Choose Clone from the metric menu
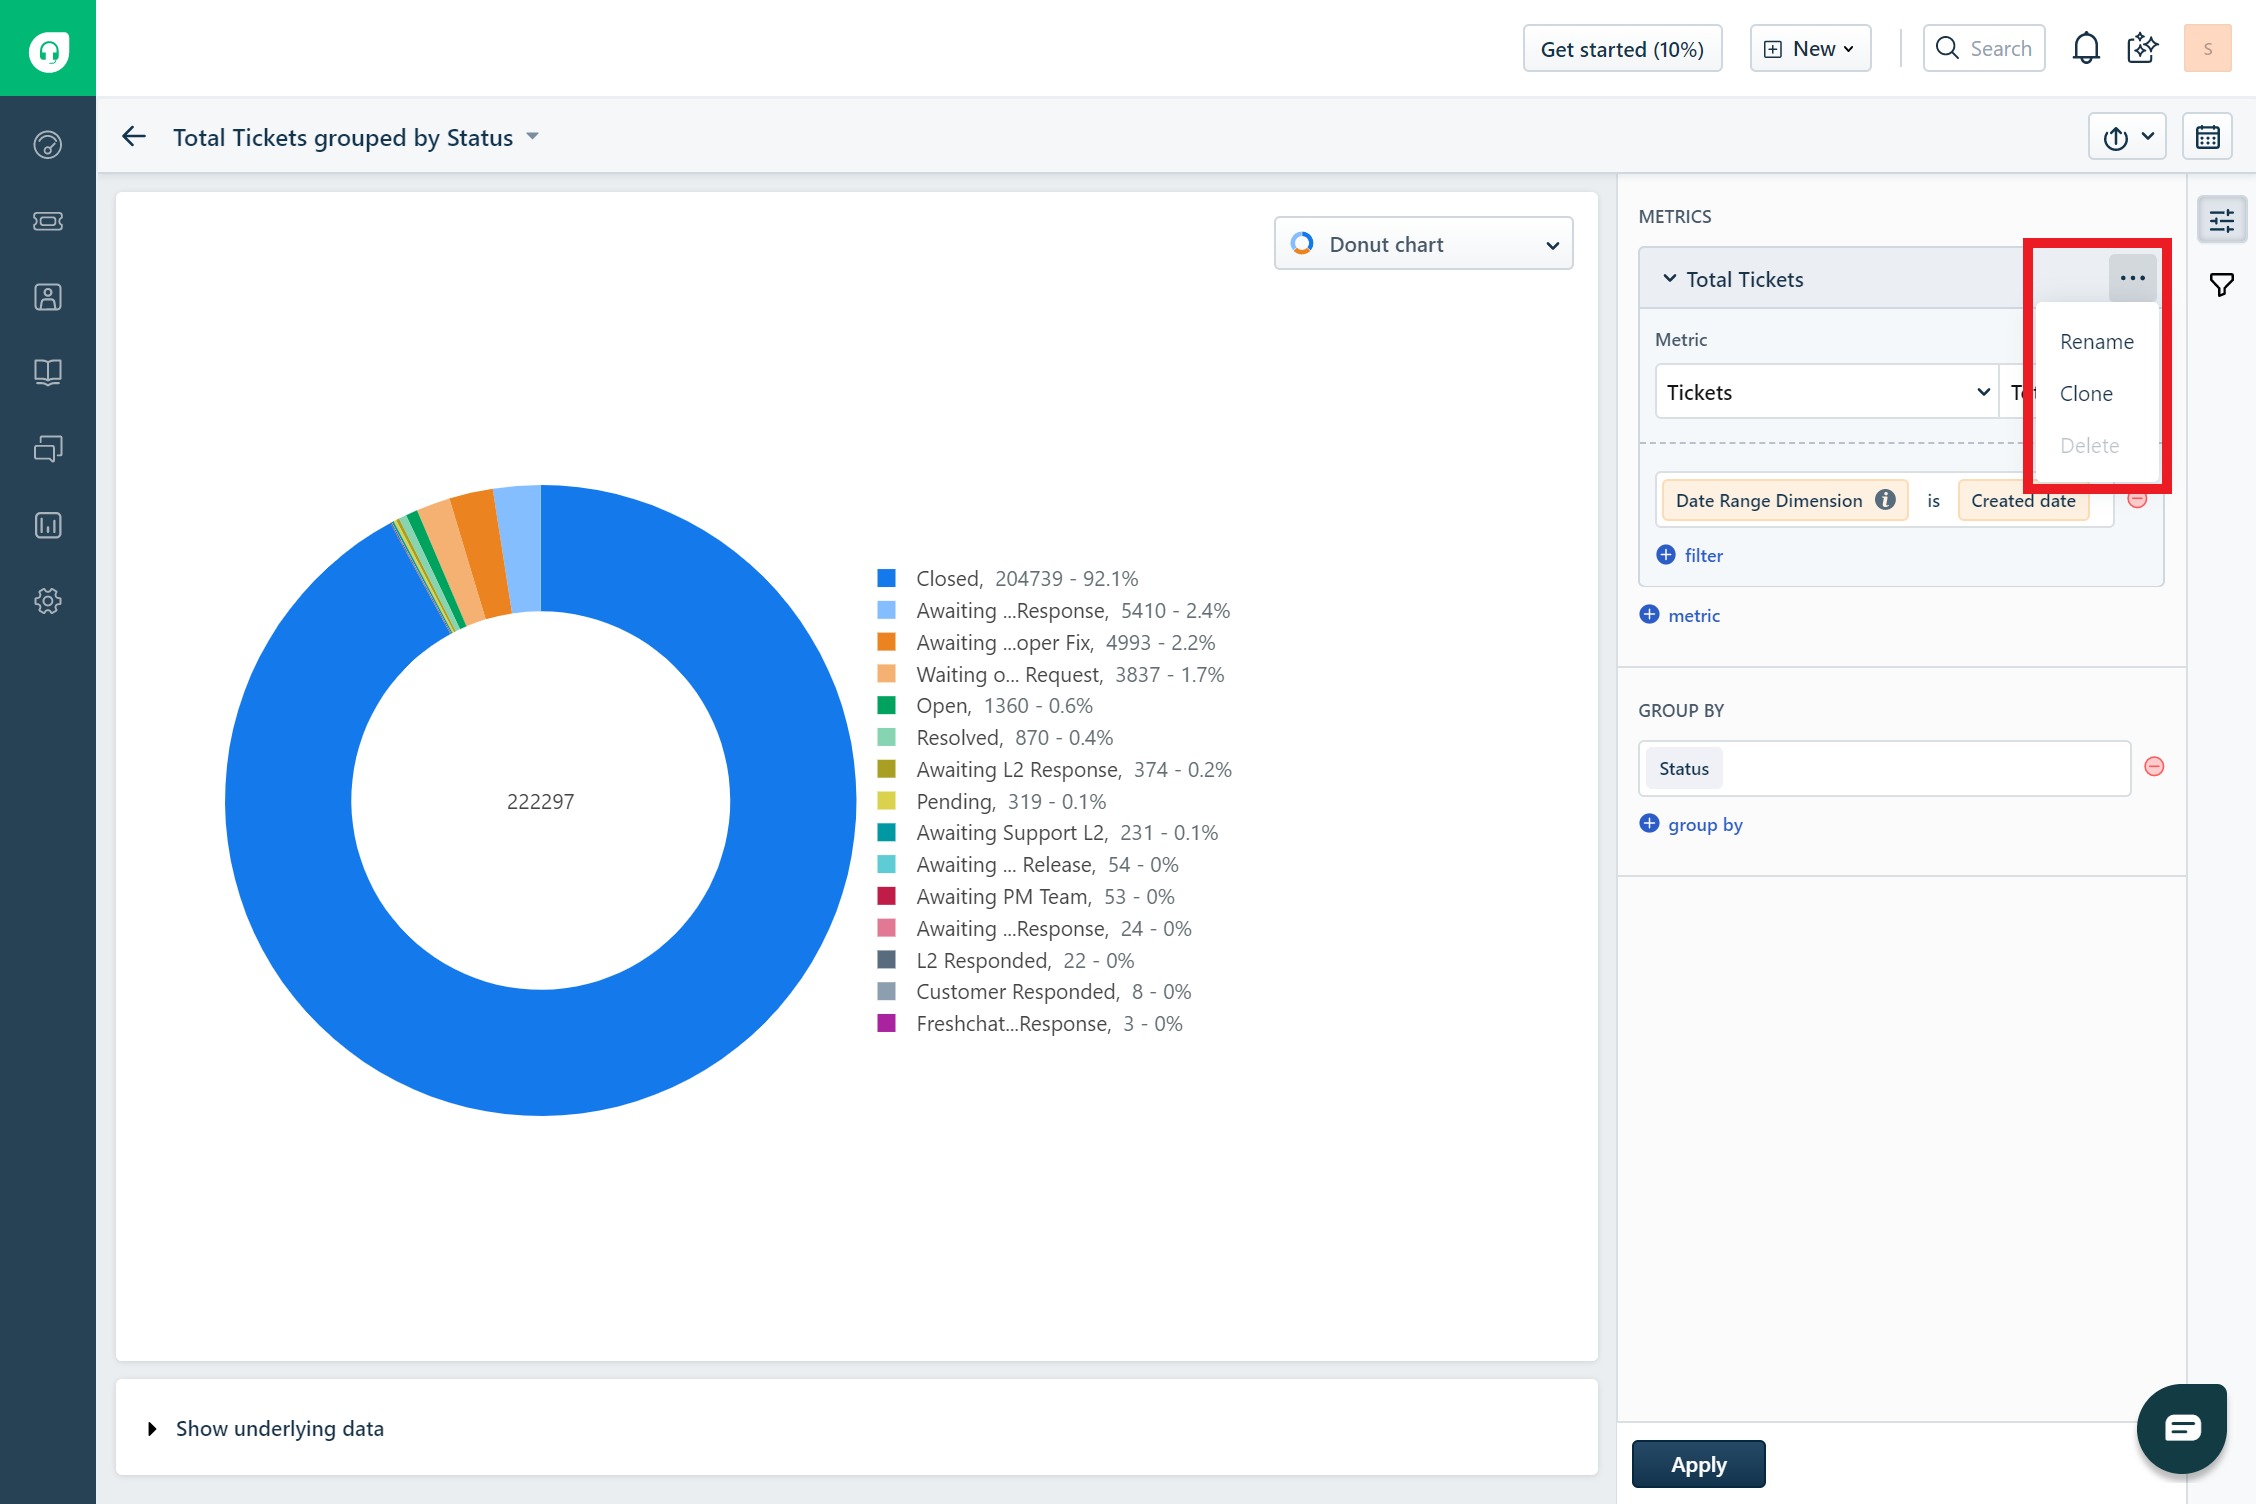 pyautogui.click(x=2086, y=394)
